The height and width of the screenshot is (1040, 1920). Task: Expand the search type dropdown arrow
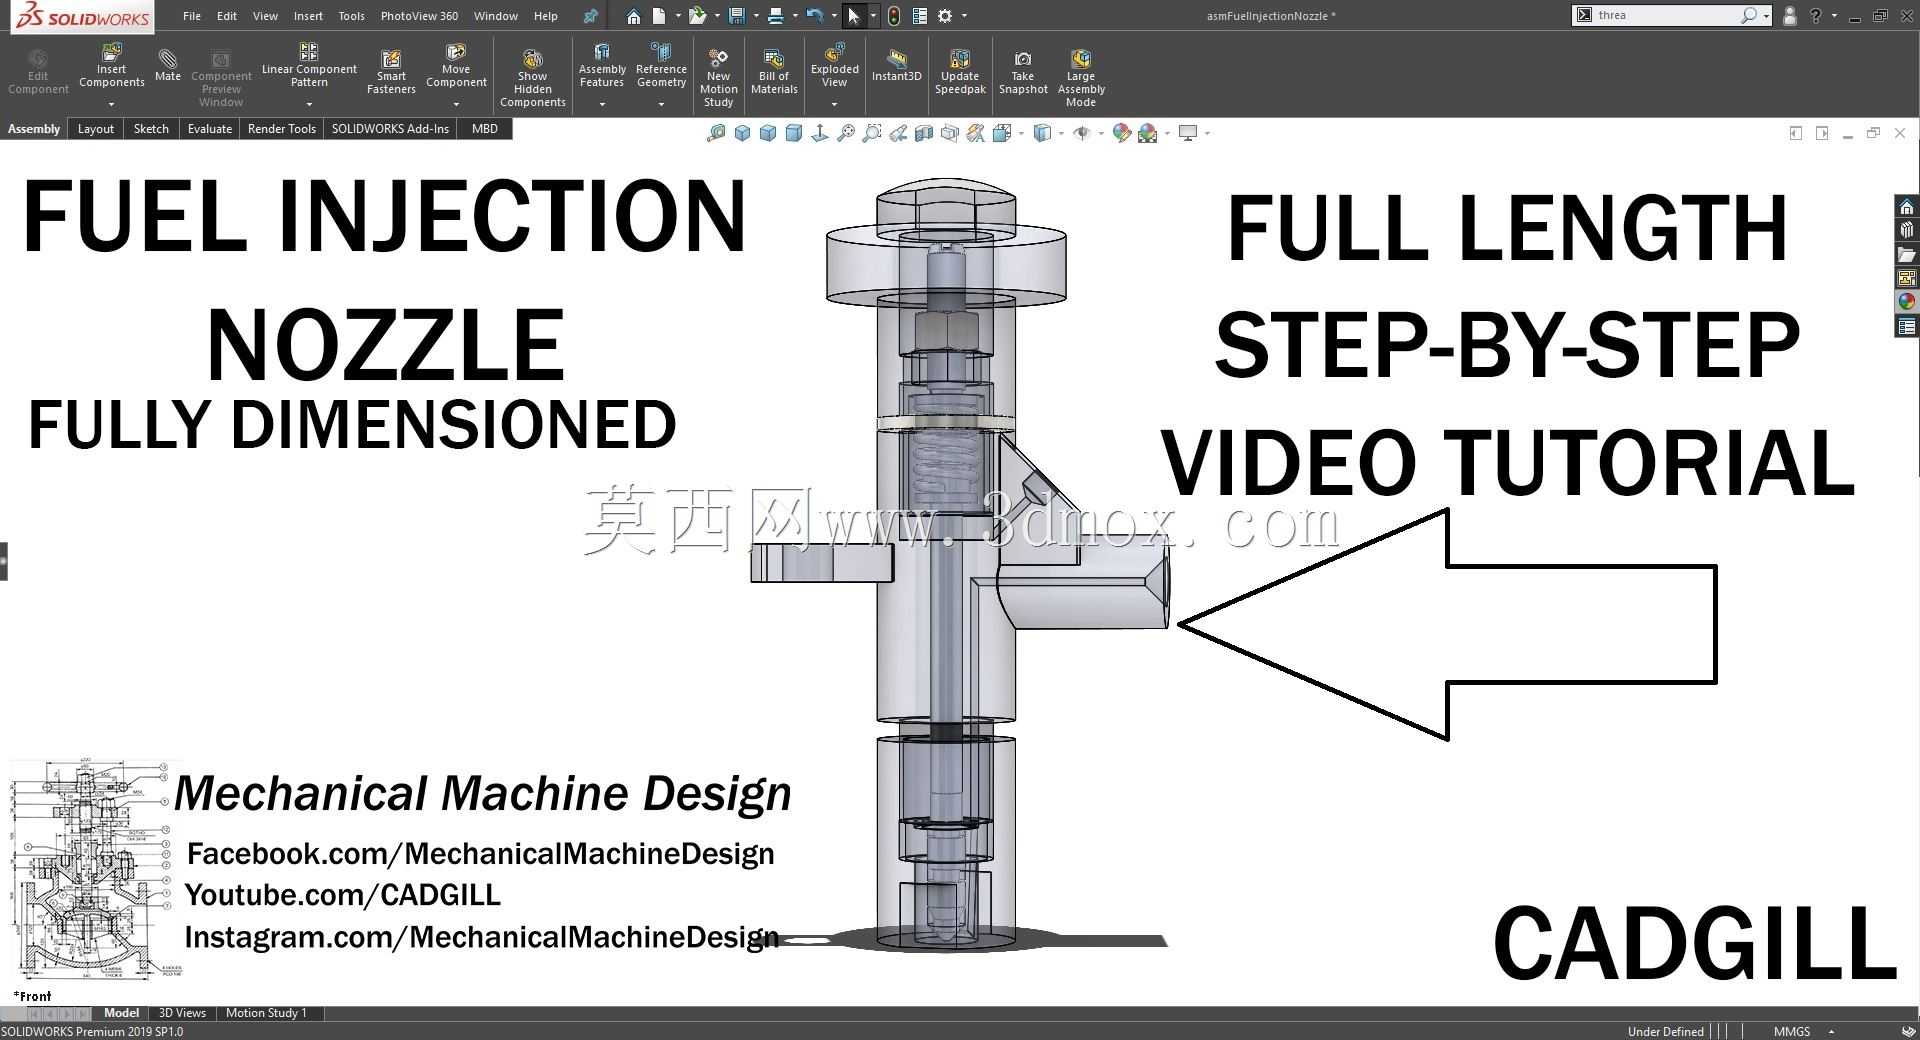(x=1767, y=16)
